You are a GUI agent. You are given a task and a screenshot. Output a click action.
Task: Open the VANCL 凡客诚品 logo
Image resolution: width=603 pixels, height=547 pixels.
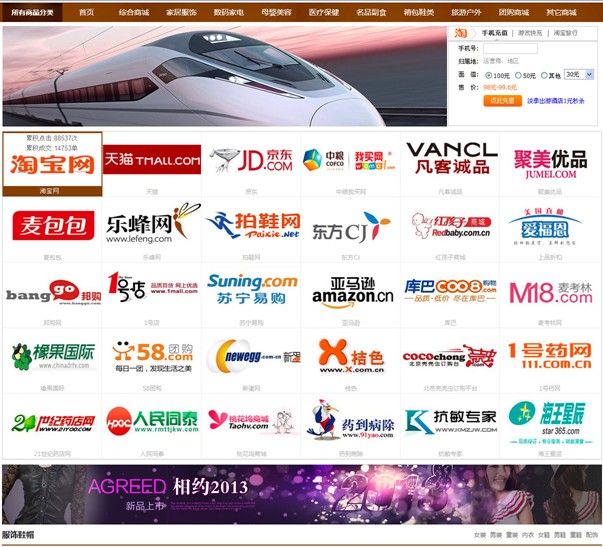[451, 158]
